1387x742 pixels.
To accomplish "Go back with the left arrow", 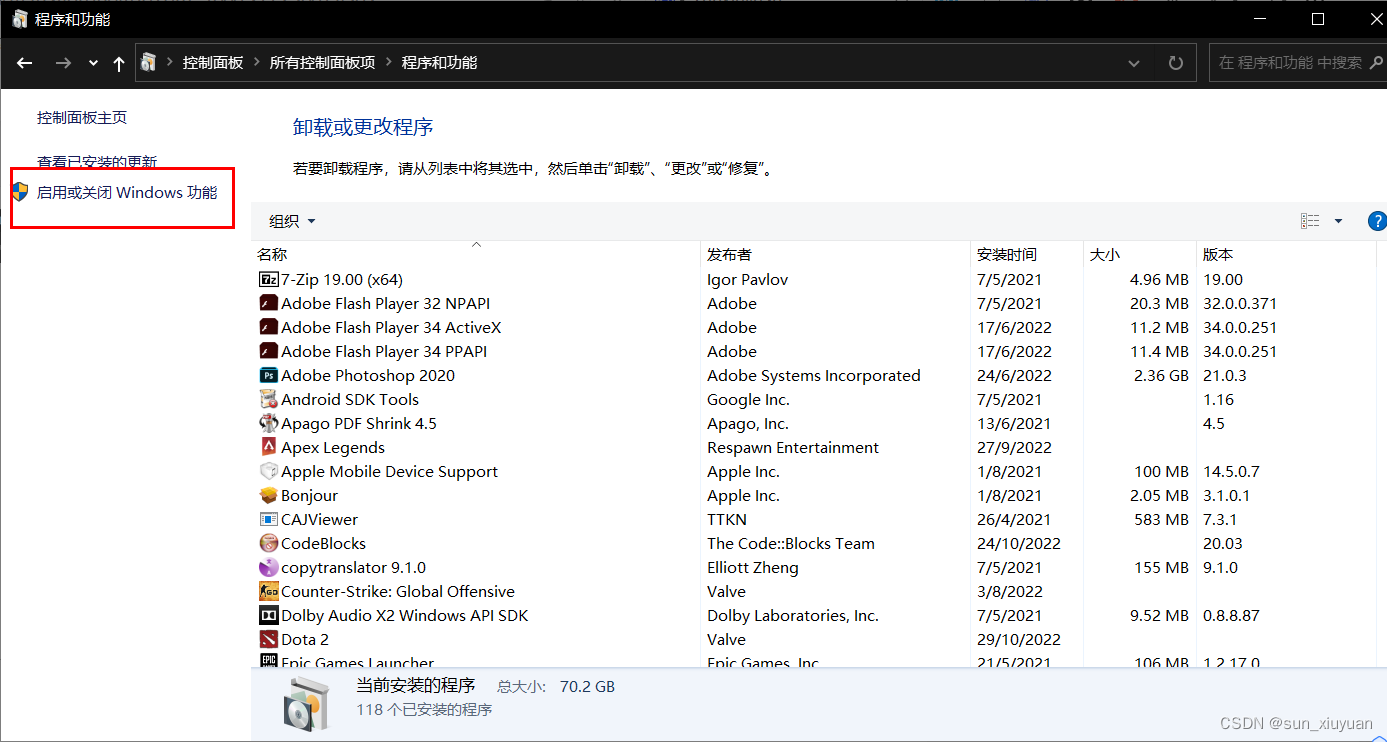I will pos(24,63).
